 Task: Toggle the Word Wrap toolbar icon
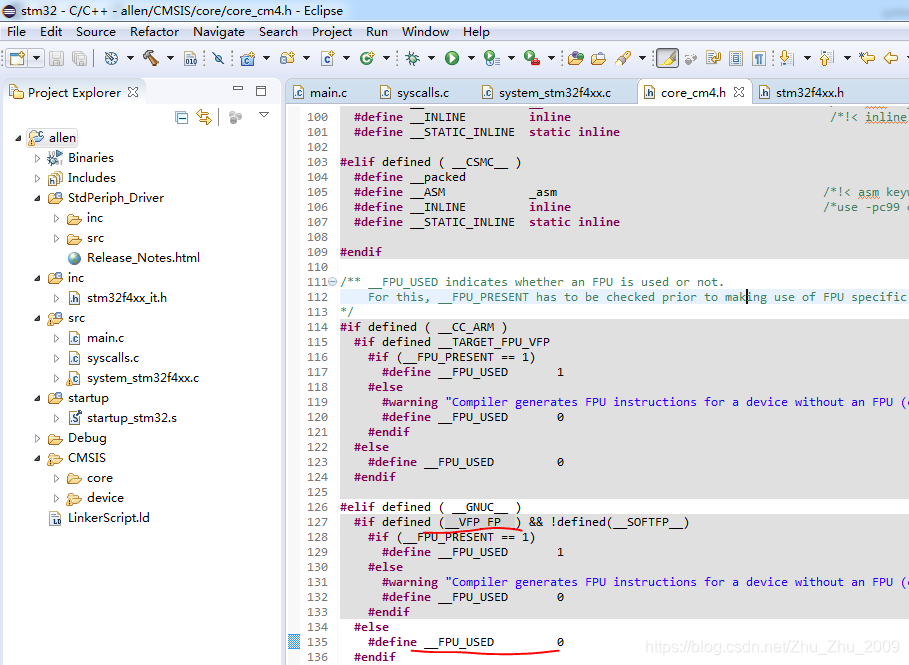point(713,58)
